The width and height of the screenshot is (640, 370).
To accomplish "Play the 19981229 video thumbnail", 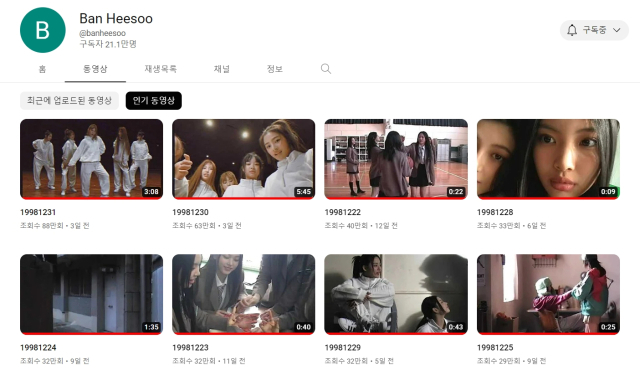I will coord(396,295).
